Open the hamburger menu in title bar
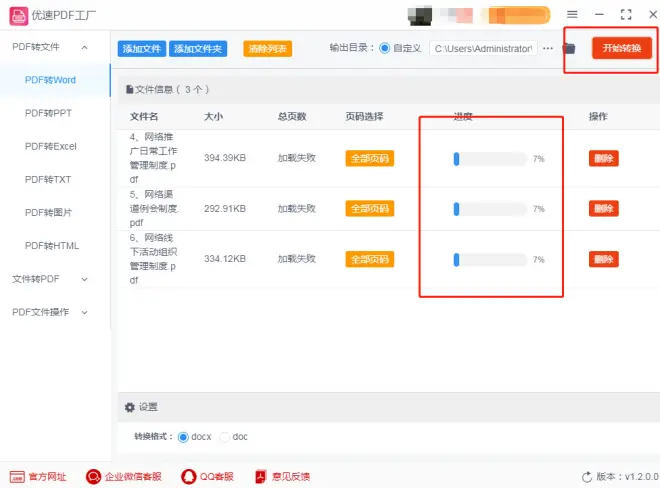660x488 pixels. click(x=572, y=15)
